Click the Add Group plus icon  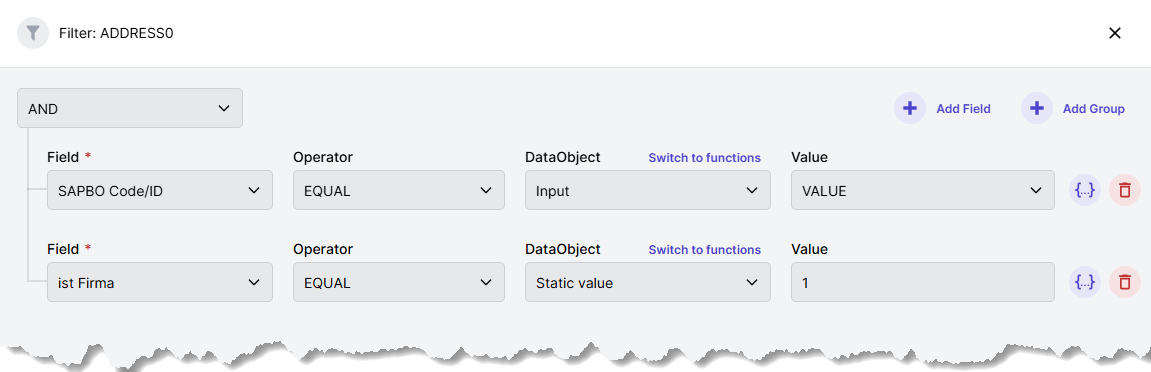(1036, 109)
